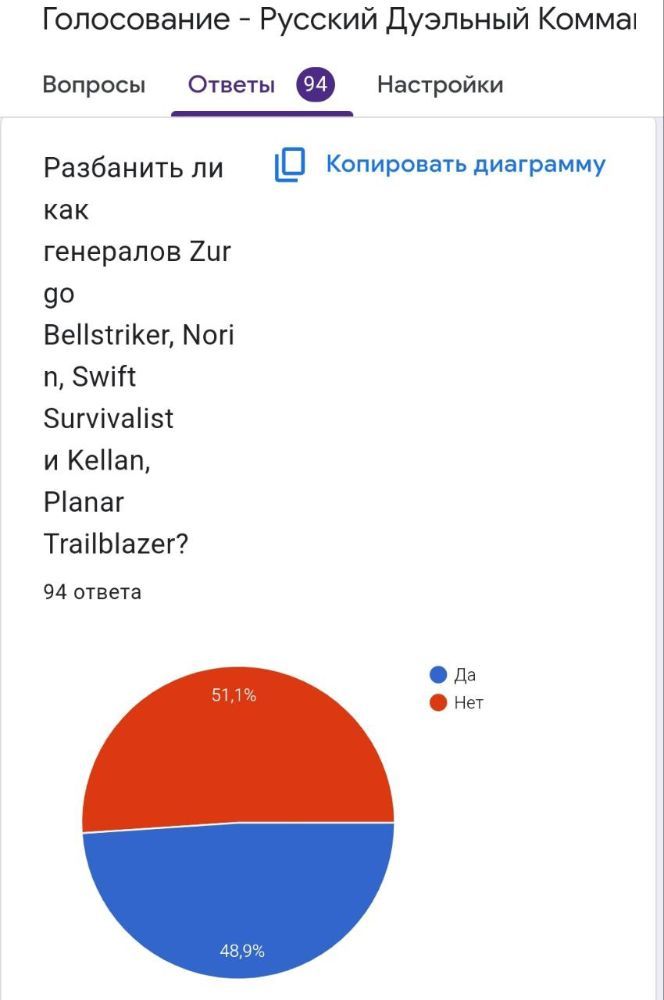This screenshot has width=664, height=1000.
Task: Click the Нет legend label text
Action: click(468, 703)
